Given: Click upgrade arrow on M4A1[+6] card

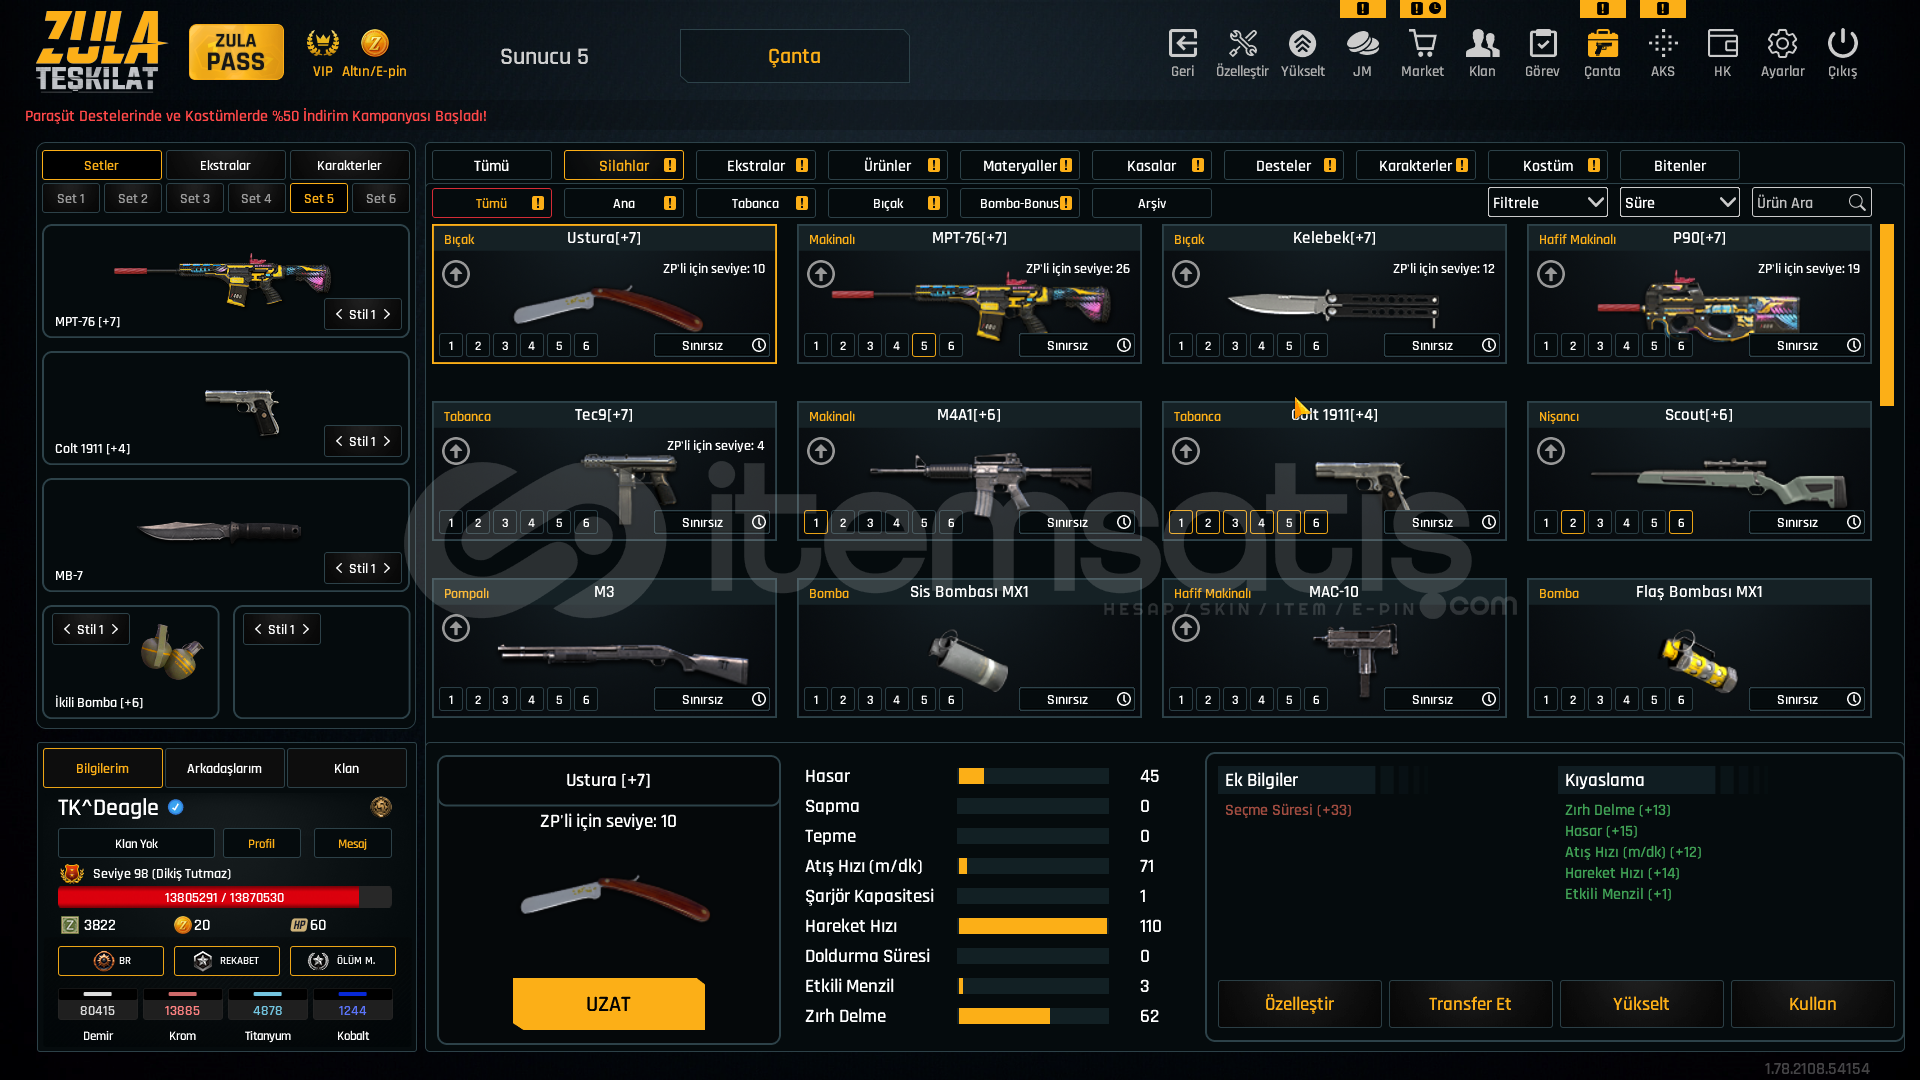Looking at the screenshot, I should point(821,451).
